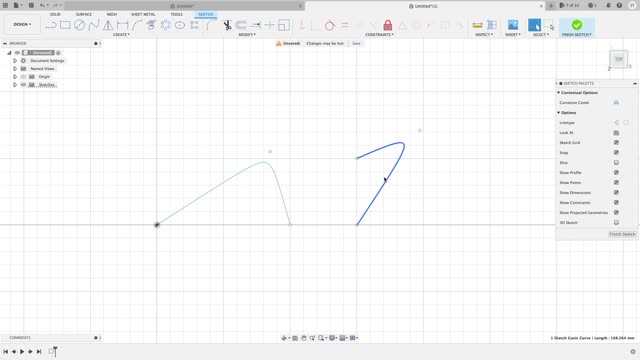The image size is (640, 360).
Task: Open the Measure tool
Action: (x=477, y=25)
